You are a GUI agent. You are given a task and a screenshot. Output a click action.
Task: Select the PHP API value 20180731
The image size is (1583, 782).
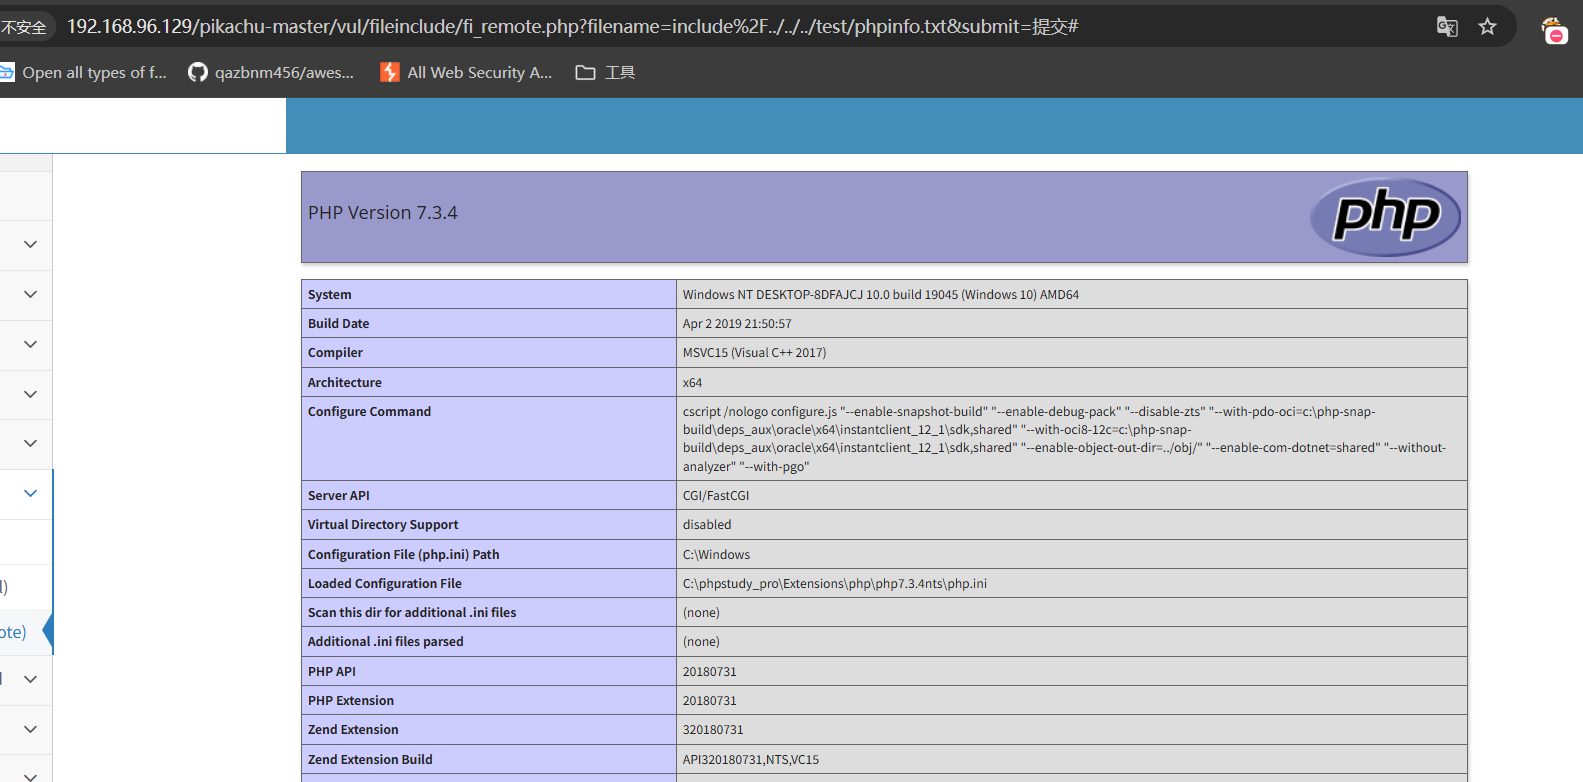tap(709, 672)
